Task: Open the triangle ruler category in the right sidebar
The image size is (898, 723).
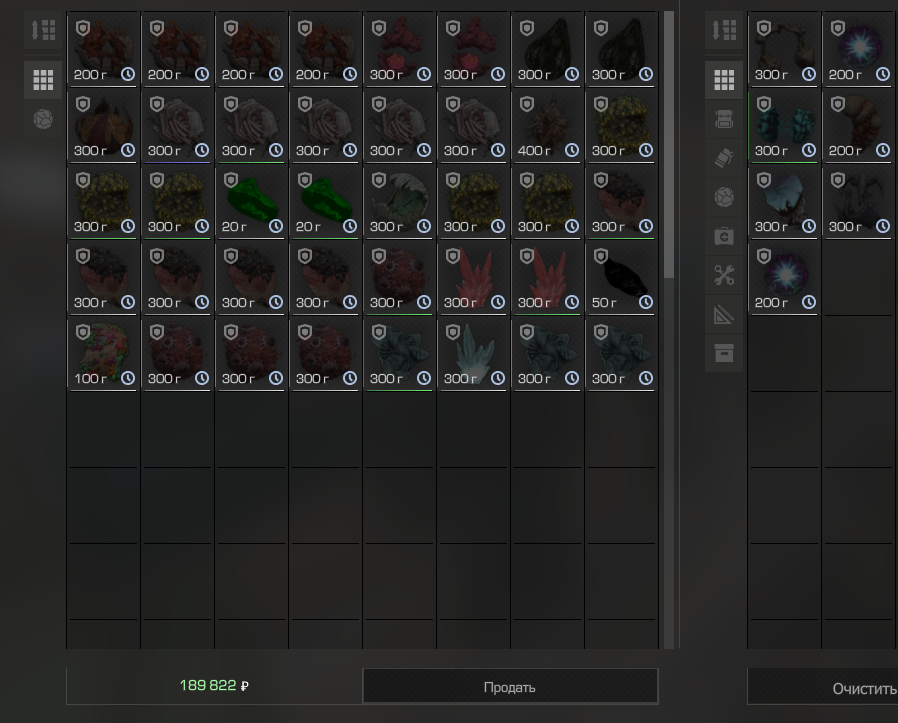Action: click(724, 314)
